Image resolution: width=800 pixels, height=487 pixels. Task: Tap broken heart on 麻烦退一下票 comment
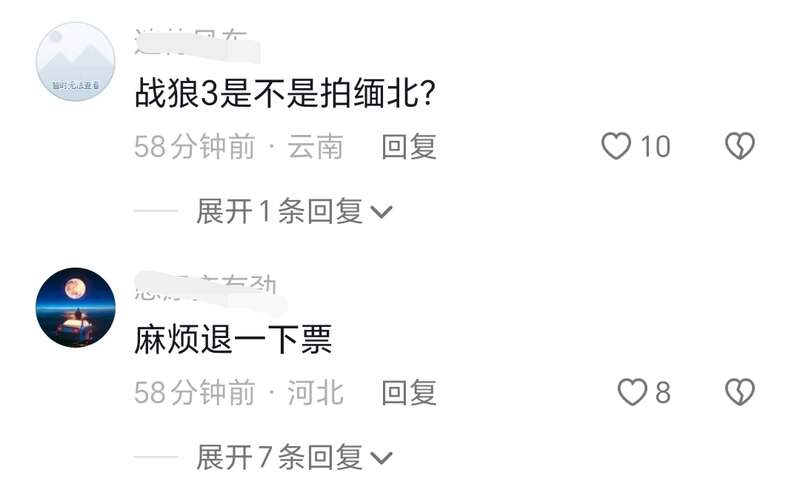click(740, 392)
